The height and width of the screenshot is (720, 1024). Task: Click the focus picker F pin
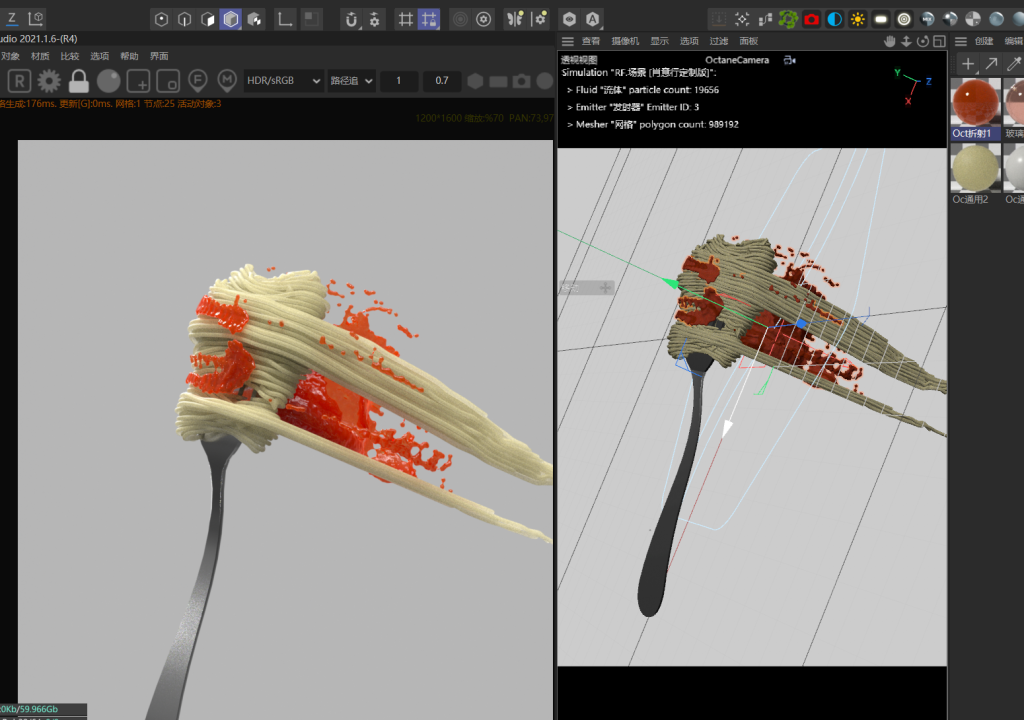197,81
